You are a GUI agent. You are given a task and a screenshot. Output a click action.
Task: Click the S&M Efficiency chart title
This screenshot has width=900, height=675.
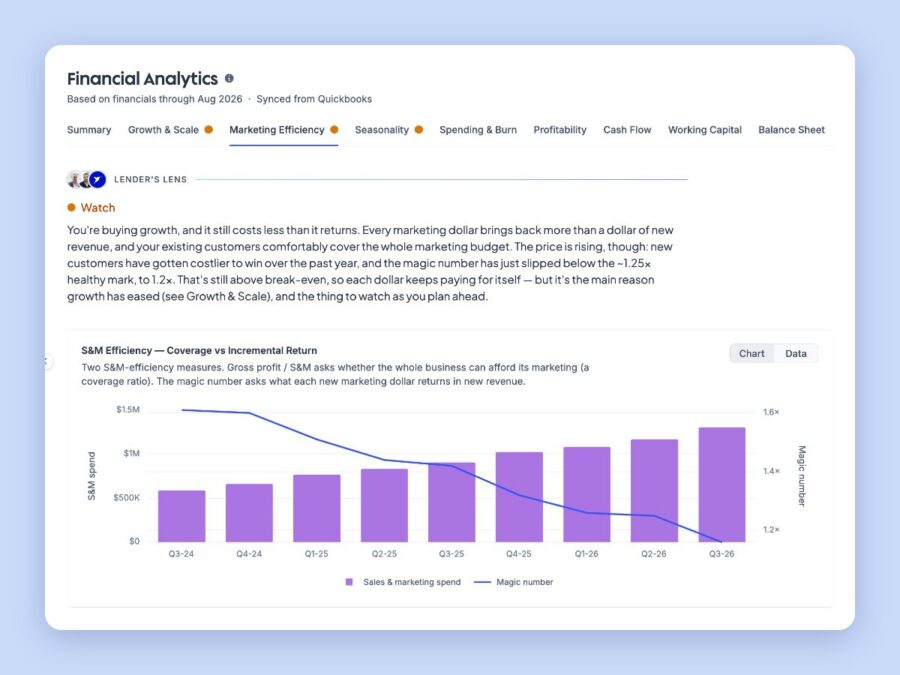pos(199,351)
